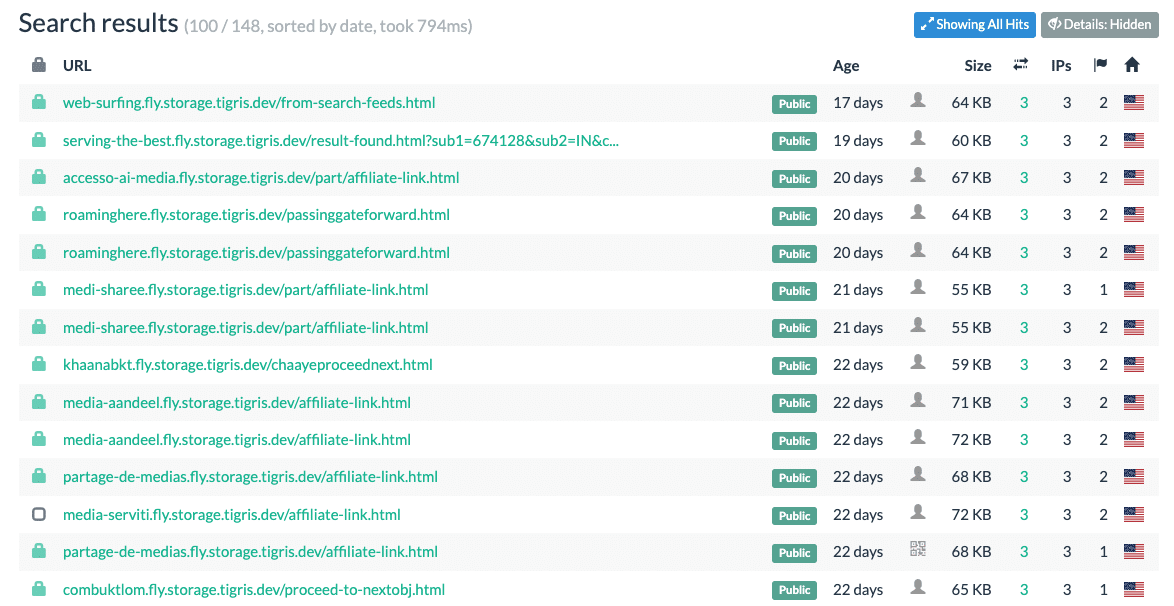Click green request count 3 in web-surfing row

[1024, 103]
